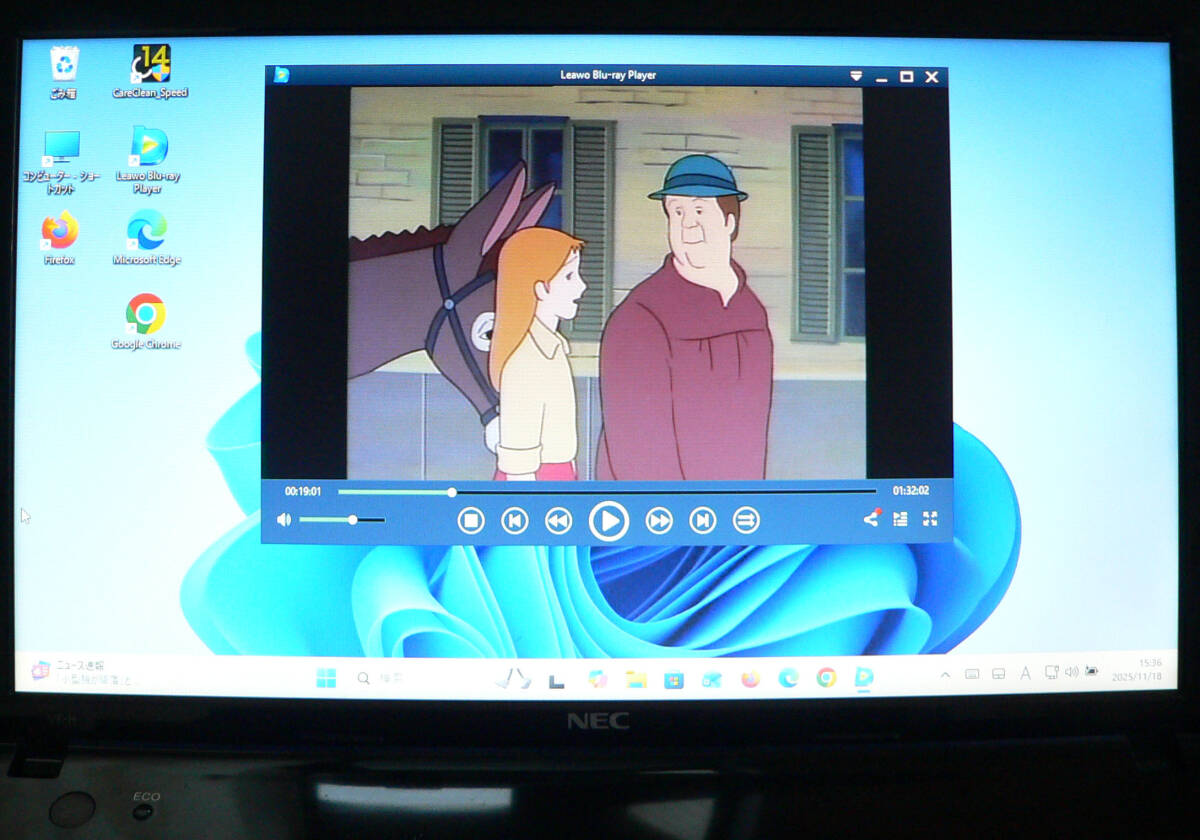Open Microsoft Store from the taskbar
The height and width of the screenshot is (840, 1200).
point(674,679)
